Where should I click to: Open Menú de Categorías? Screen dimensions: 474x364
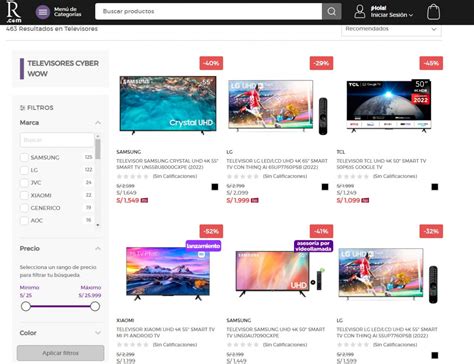pos(68,12)
